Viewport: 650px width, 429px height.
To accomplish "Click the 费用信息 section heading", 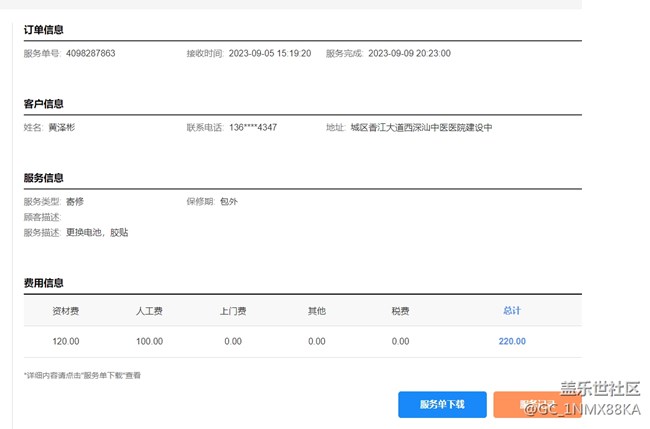I will 44,283.
